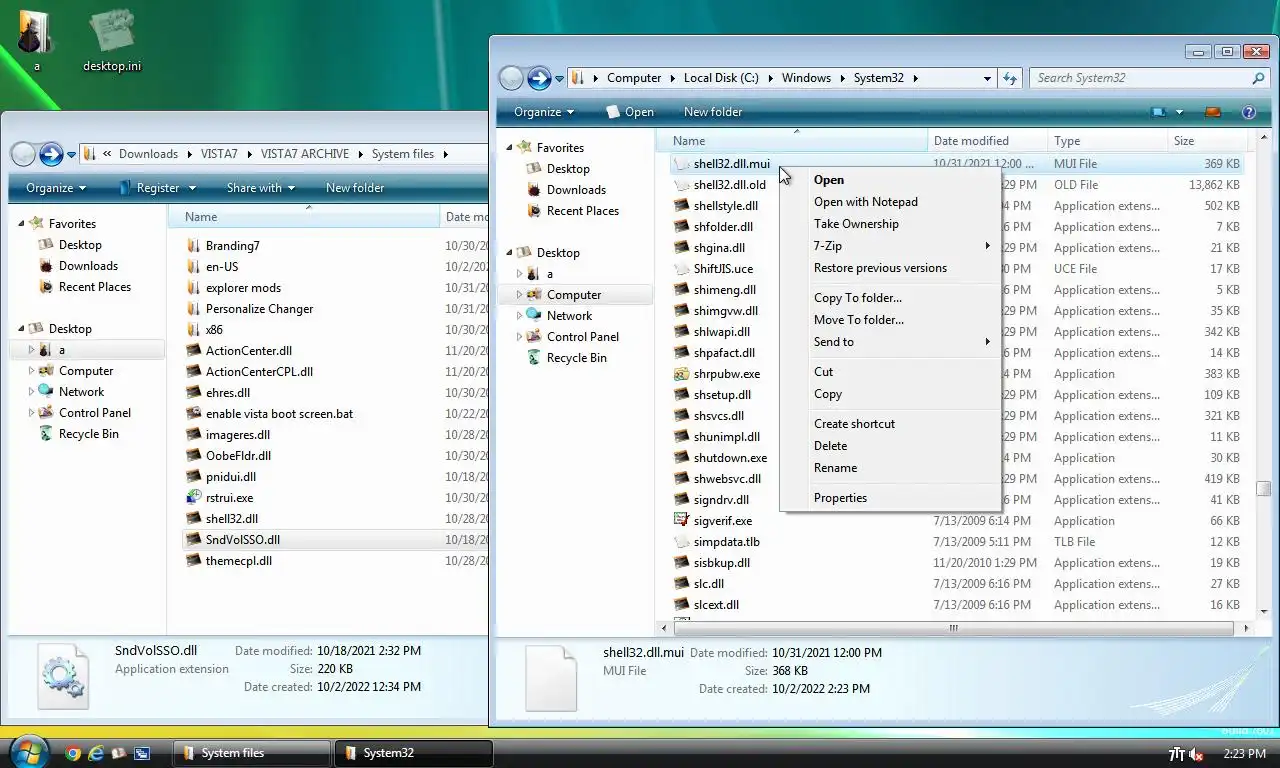Choose Open with Notepad from context menu
The height and width of the screenshot is (768, 1280).
pos(866,202)
